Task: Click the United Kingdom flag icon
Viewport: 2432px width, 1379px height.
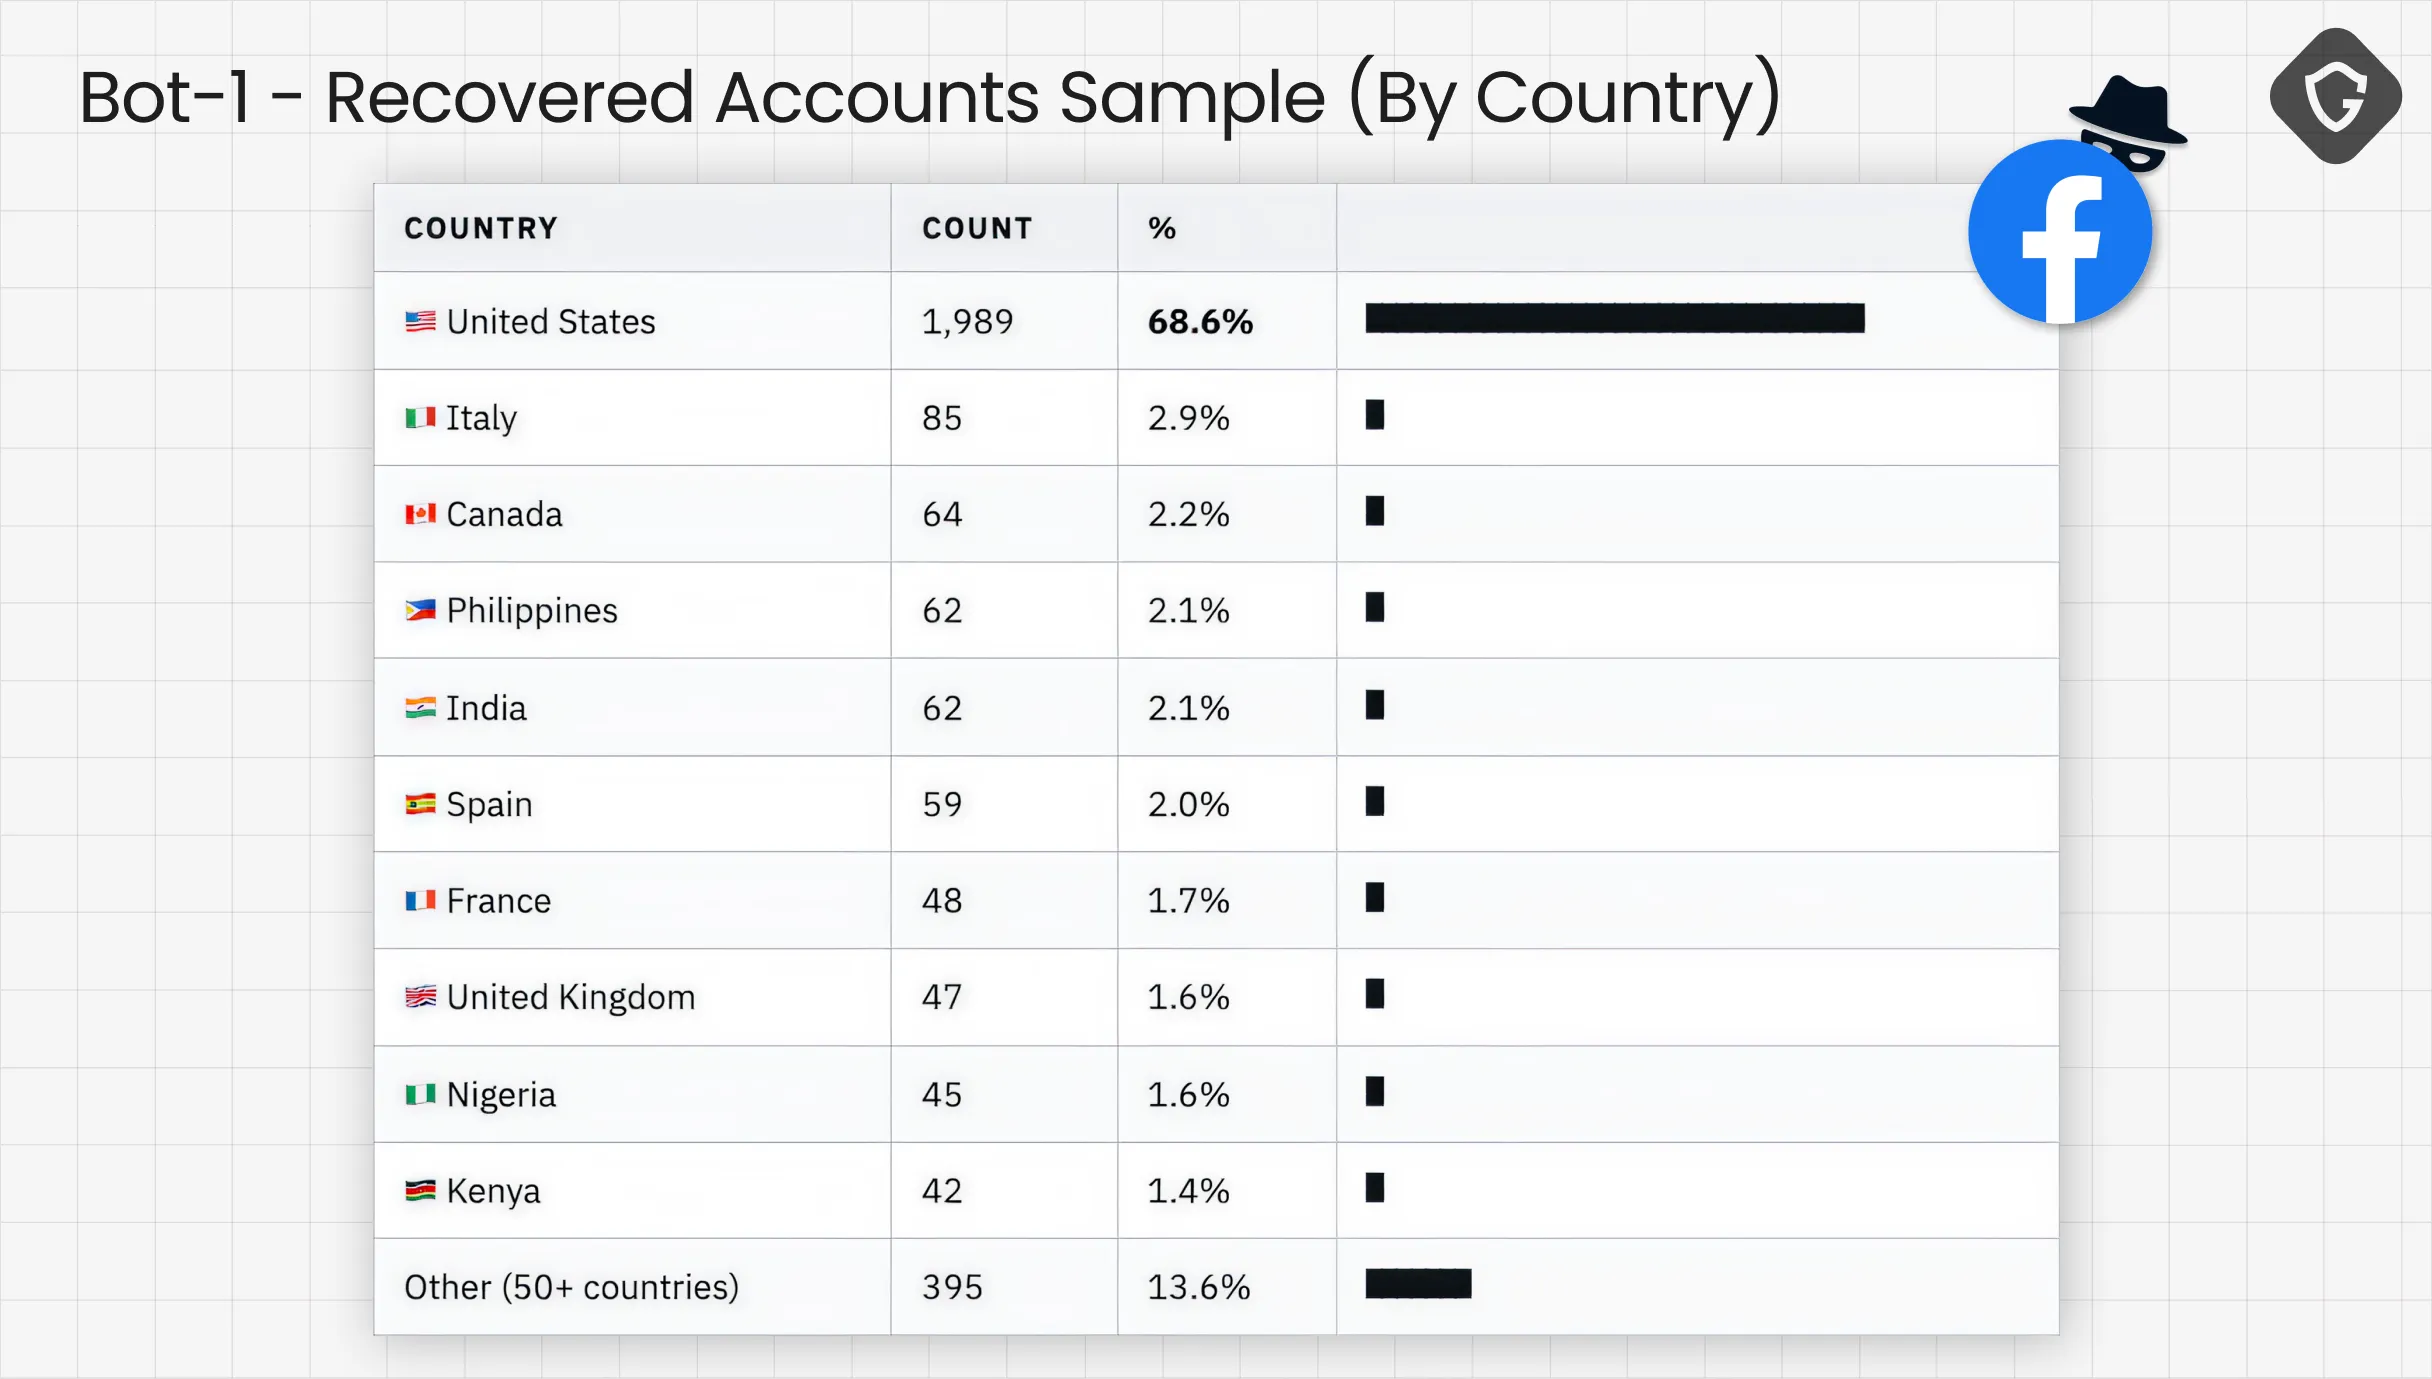Action: pos(420,997)
